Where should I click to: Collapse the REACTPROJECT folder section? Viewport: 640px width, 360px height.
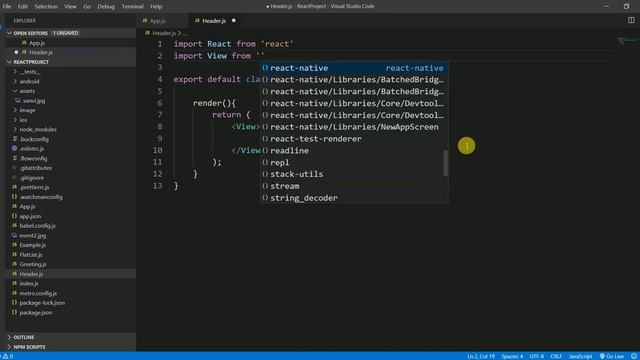pyautogui.click(x=9, y=62)
